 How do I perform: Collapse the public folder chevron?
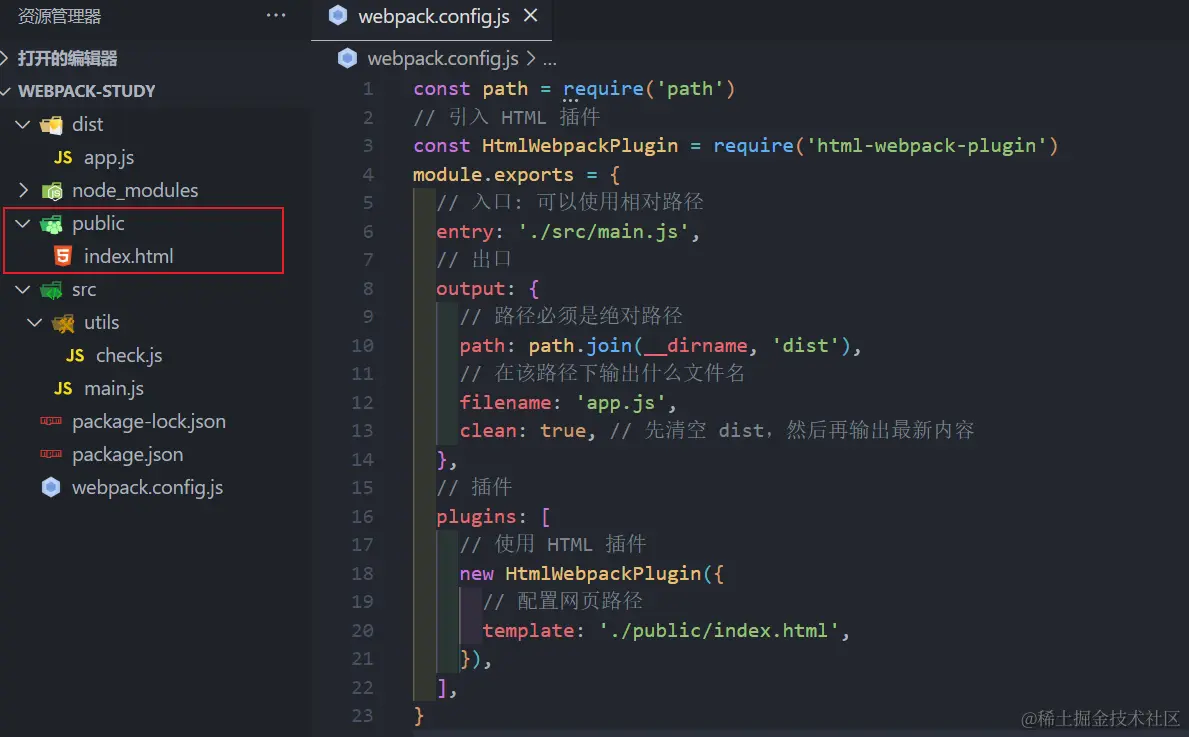pyautogui.click(x=23, y=224)
